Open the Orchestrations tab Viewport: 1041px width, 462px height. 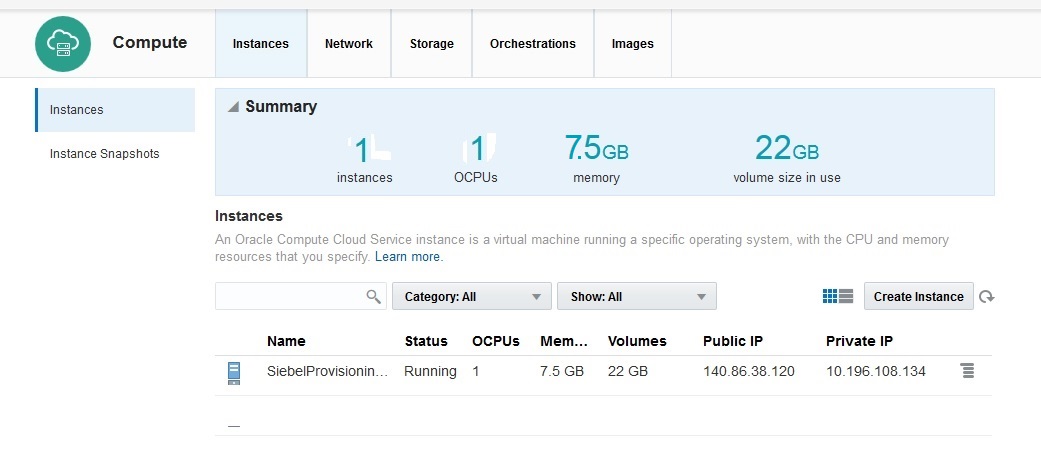pos(532,44)
